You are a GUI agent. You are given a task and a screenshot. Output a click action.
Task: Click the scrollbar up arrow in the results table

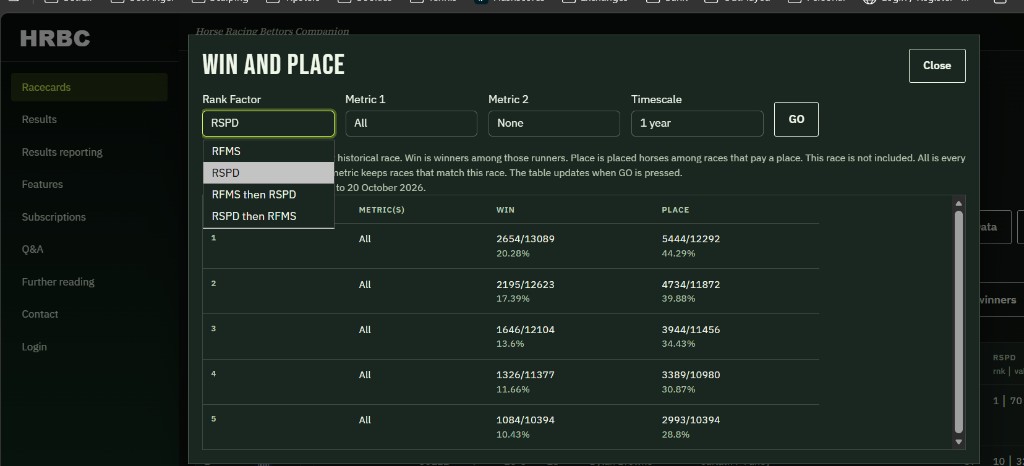coord(959,204)
